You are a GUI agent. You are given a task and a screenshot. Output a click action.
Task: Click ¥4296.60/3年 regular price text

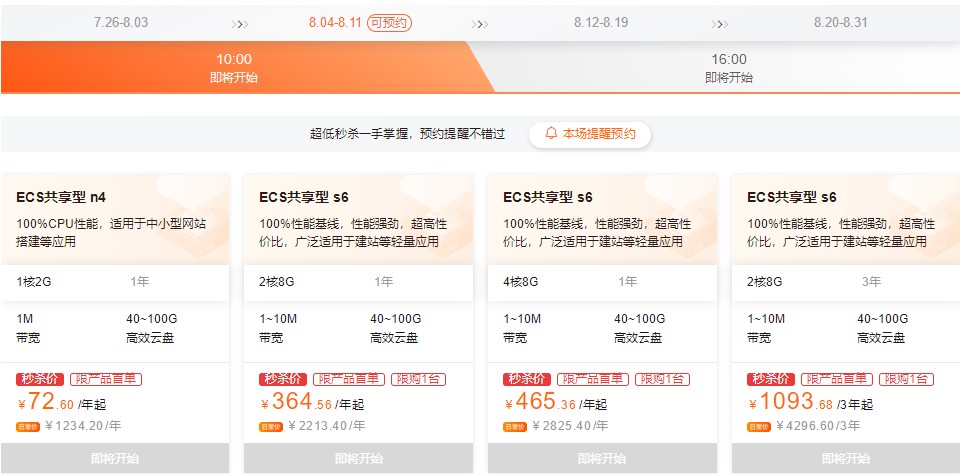point(819,425)
